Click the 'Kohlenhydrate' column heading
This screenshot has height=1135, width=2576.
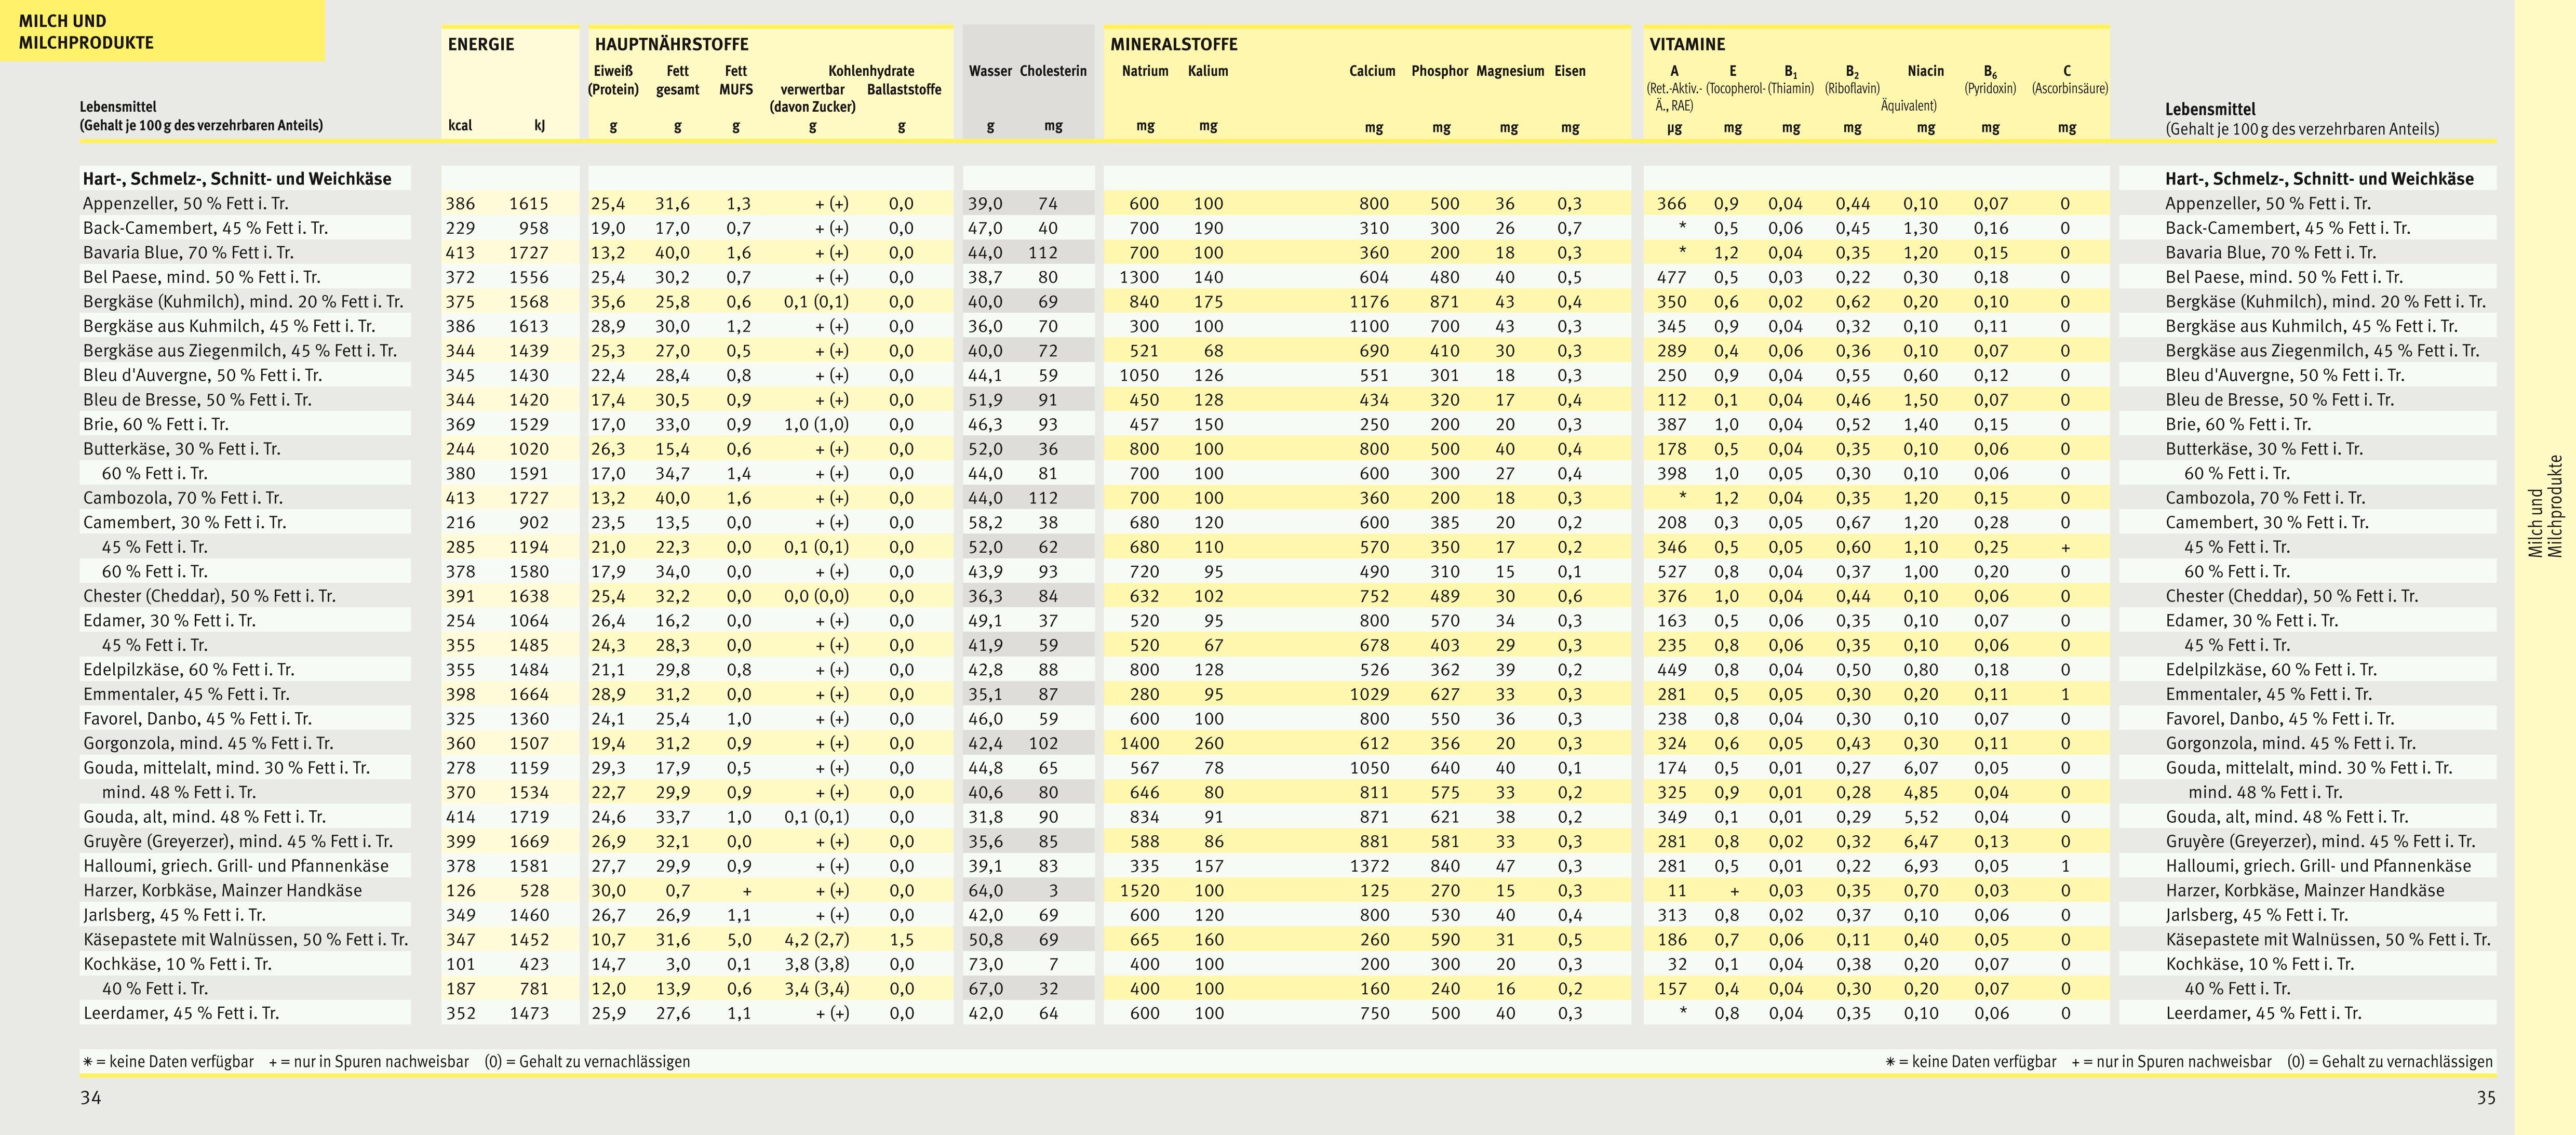point(871,71)
